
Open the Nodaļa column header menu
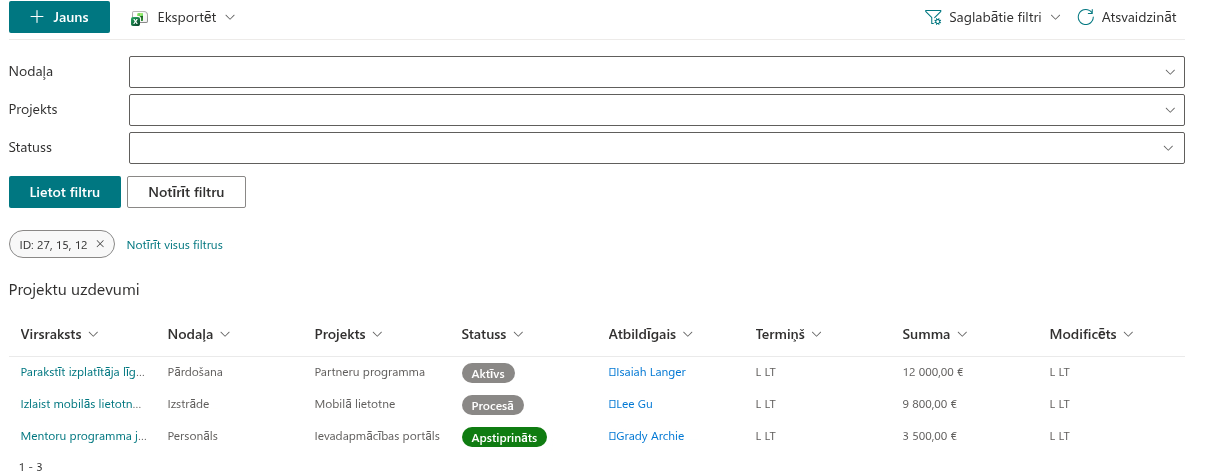pos(199,334)
